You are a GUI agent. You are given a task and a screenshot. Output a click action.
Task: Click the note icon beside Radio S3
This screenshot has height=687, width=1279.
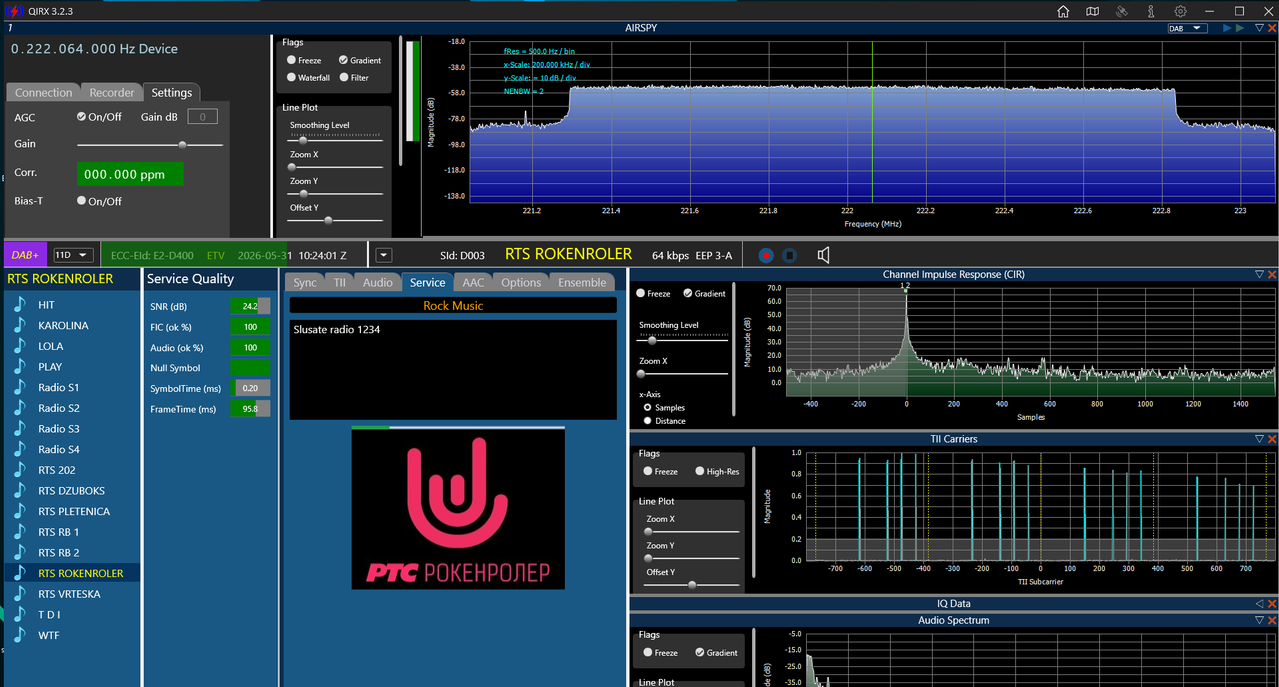pyautogui.click(x=19, y=428)
